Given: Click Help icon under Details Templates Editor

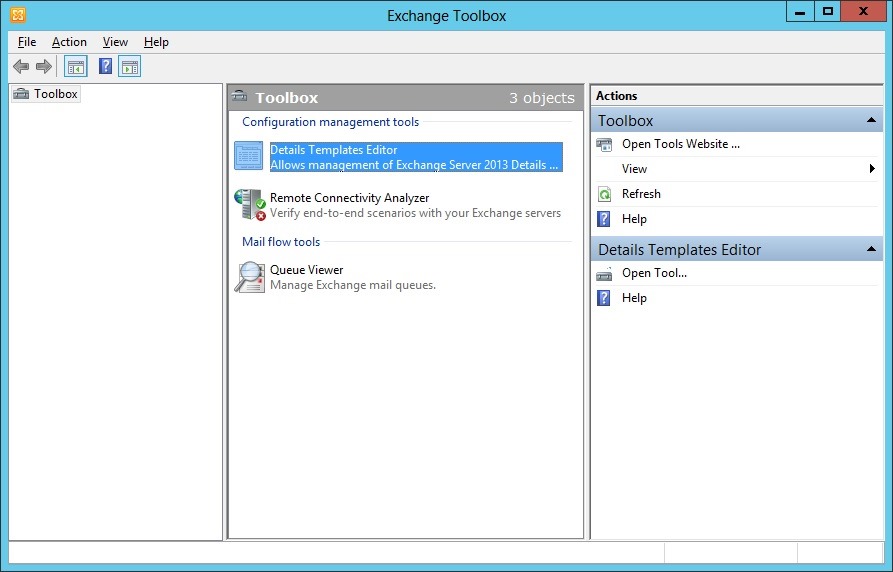Looking at the screenshot, I should pyautogui.click(x=604, y=298).
